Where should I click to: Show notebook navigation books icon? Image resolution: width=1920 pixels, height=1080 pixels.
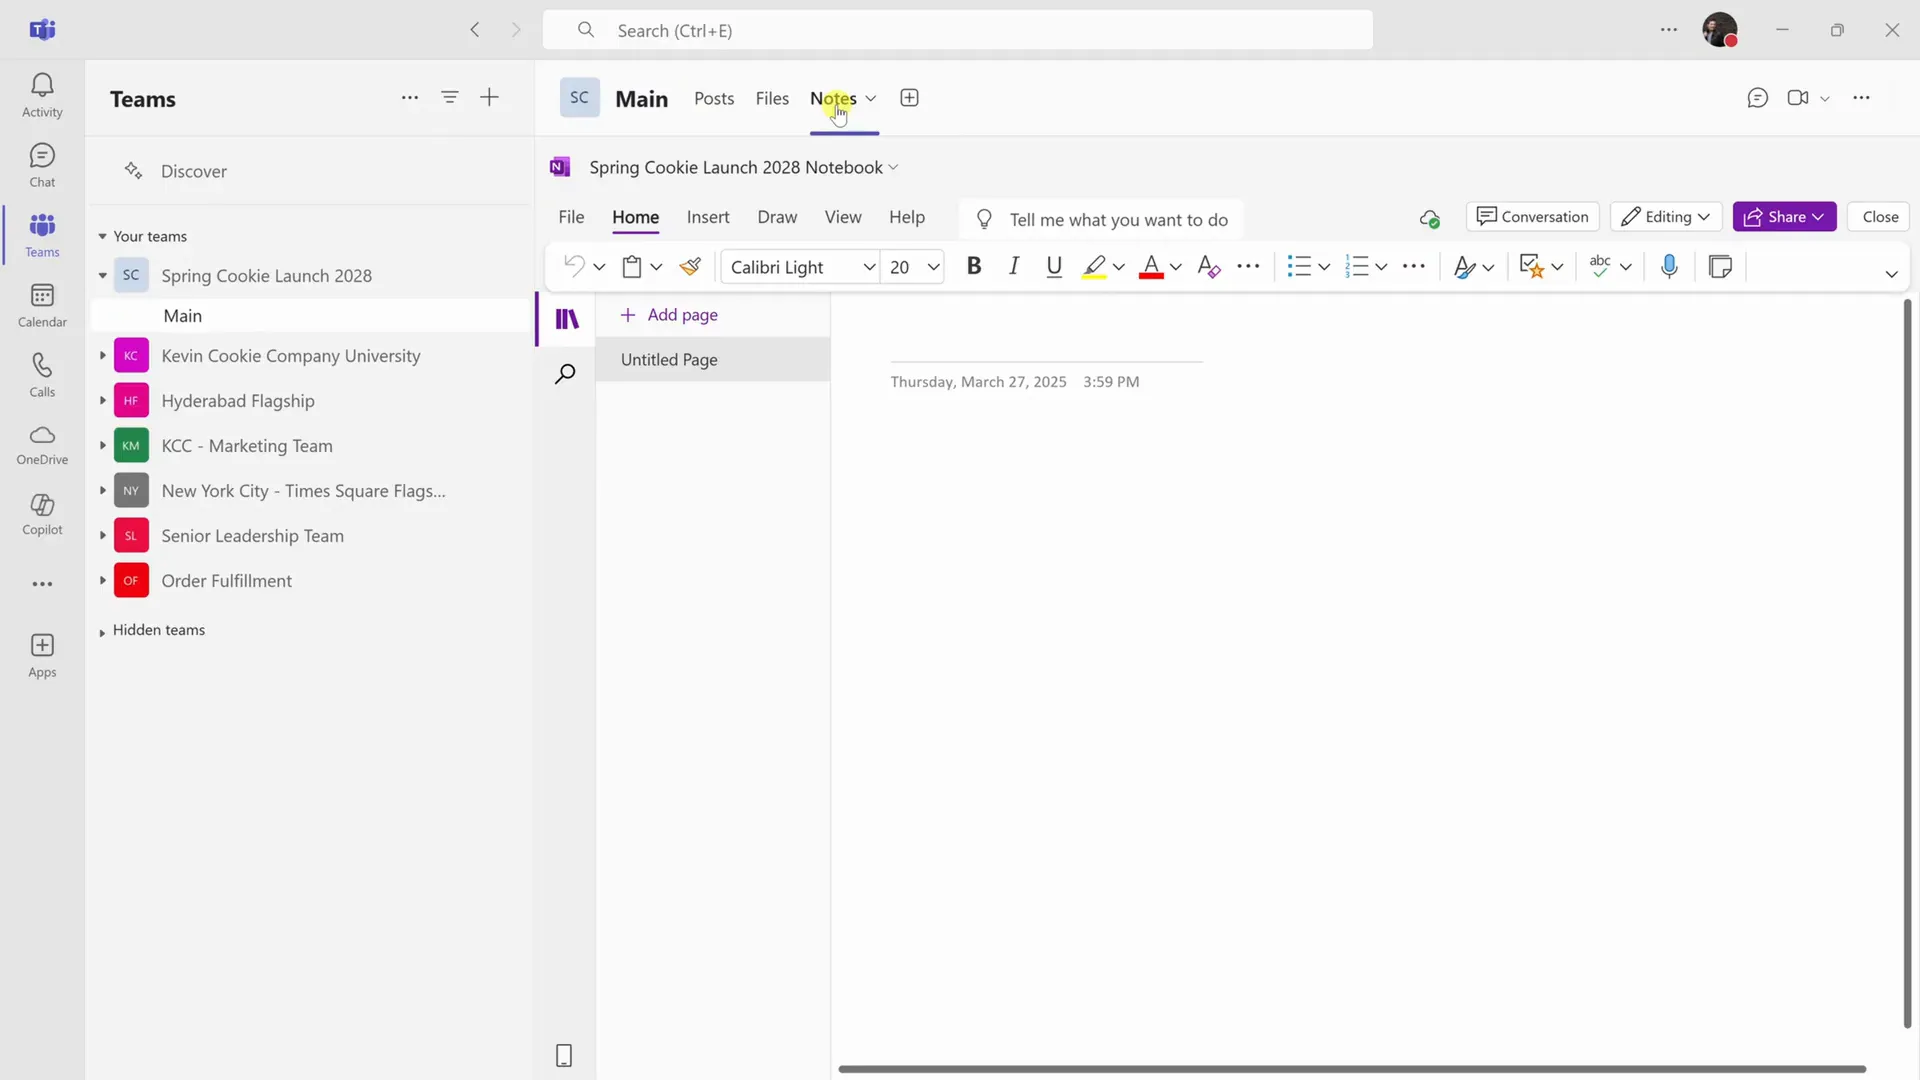pos(567,319)
